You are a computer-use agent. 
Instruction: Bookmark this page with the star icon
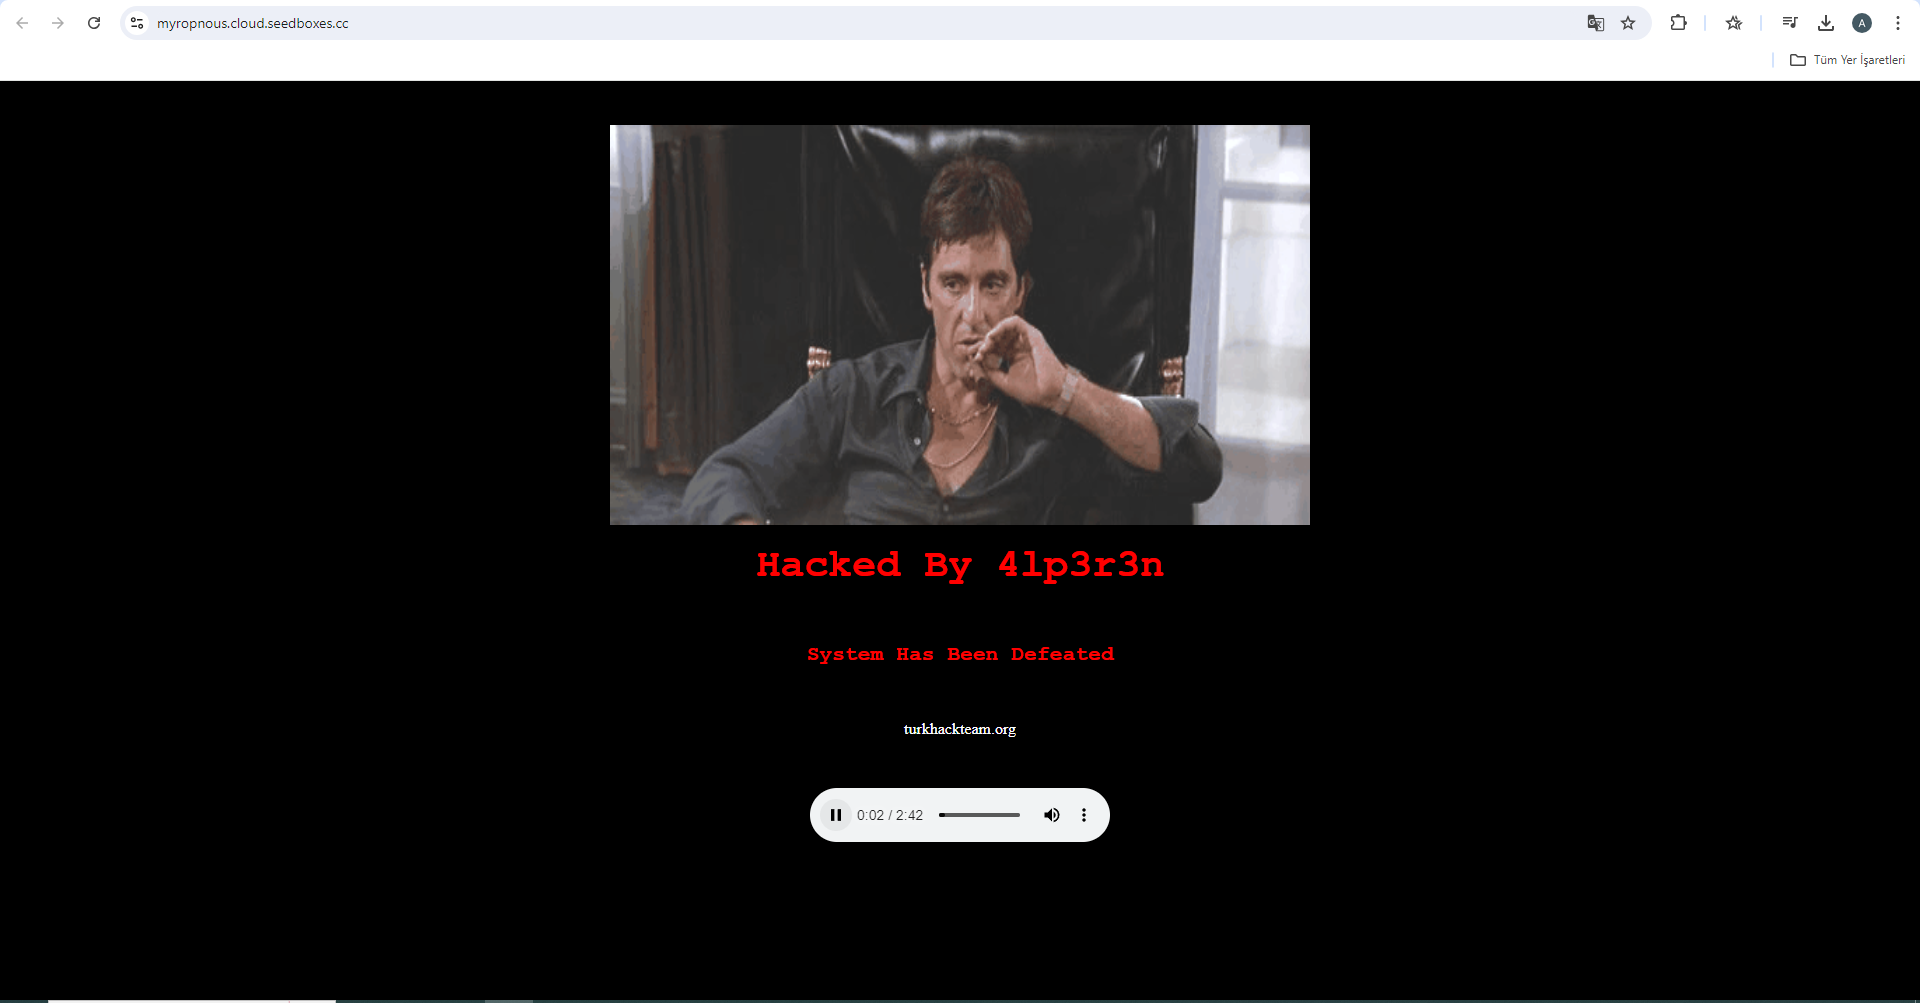(x=1628, y=23)
